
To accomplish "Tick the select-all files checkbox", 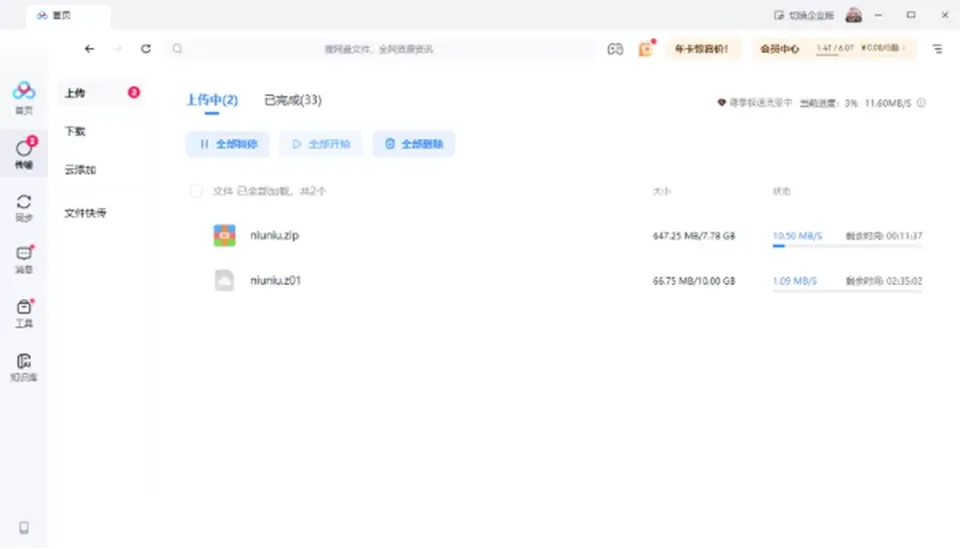I will point(196,191).
